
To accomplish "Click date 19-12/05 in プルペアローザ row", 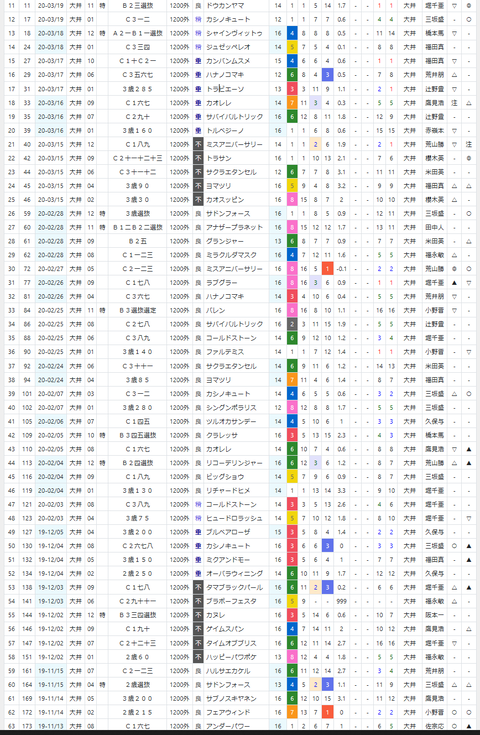I will (51, 532).
